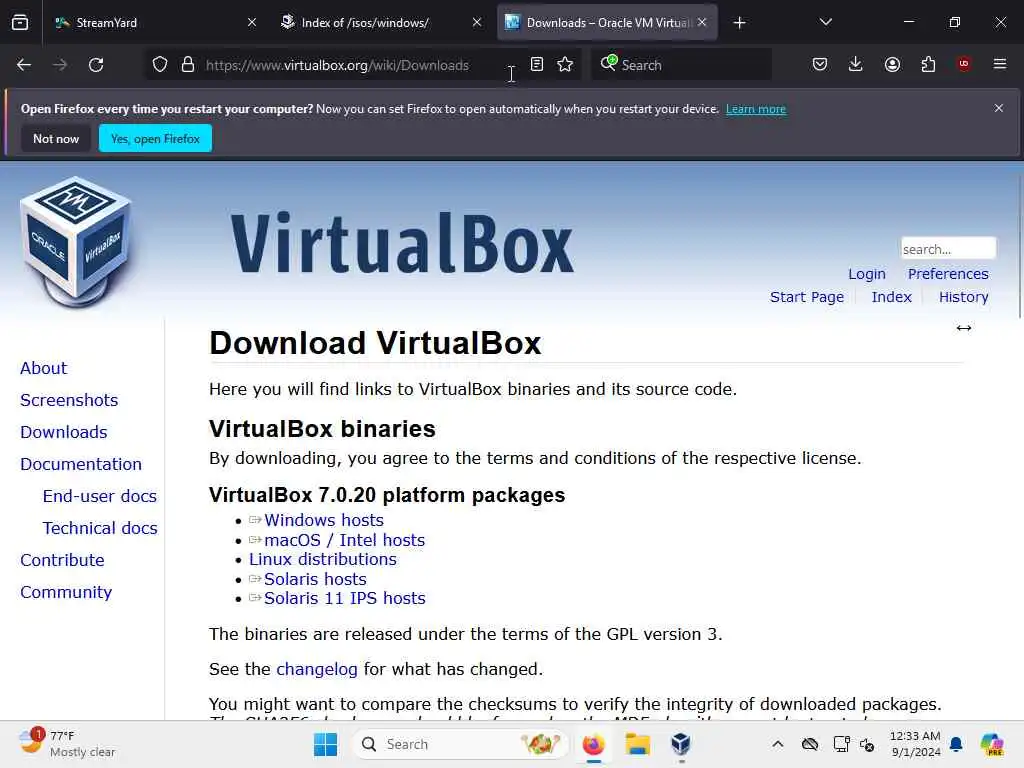Screen dimensions: 1024x768
Task: Open the weather widget showing 77°F
Action: (67, 744)
